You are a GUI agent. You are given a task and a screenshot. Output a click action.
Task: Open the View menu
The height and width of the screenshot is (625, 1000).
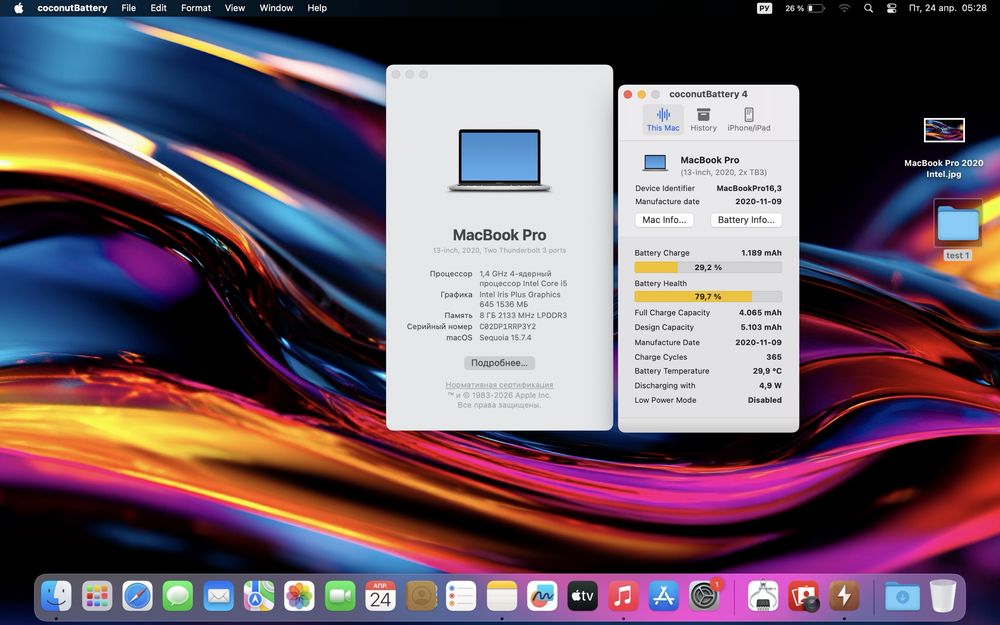tap(235, 8)
